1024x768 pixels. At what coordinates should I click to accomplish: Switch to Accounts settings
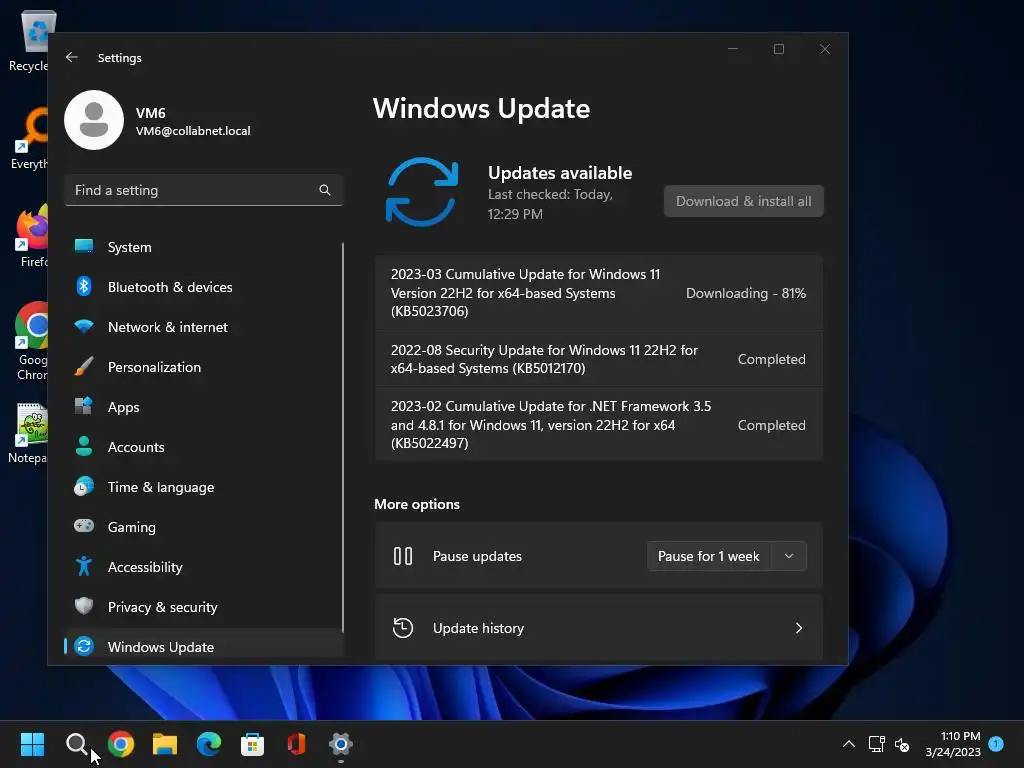pyautogui.click(x=204, y=447)
